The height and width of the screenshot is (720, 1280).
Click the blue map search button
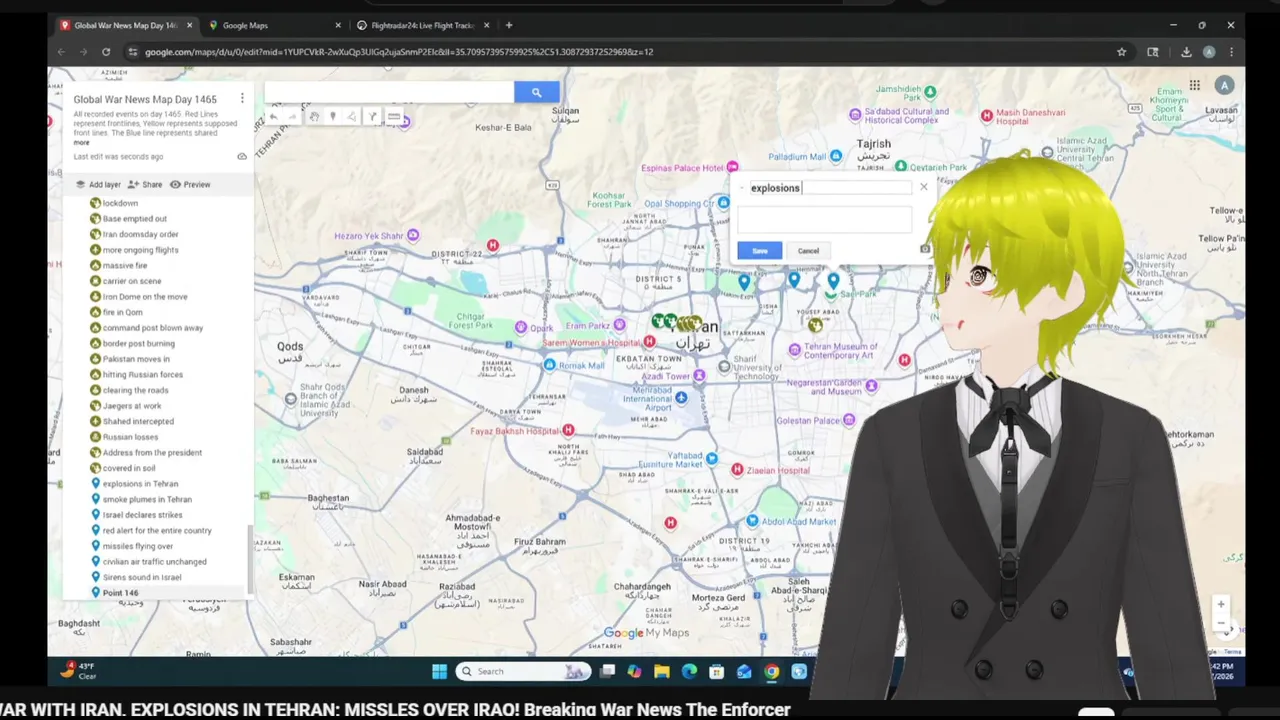coord(536,93)
